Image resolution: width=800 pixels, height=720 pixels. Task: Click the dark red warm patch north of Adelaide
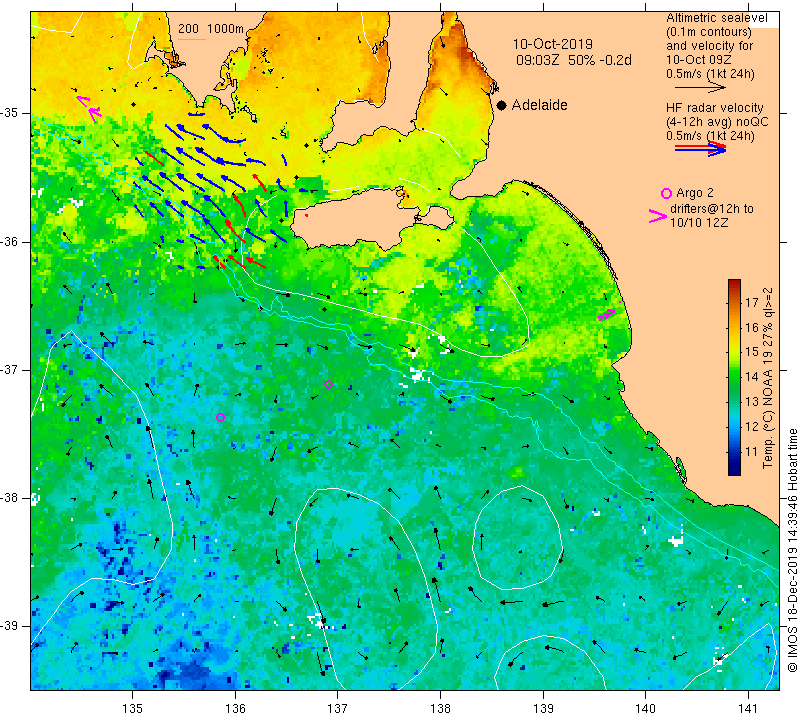pyautogui.click(x=467, y=56)
